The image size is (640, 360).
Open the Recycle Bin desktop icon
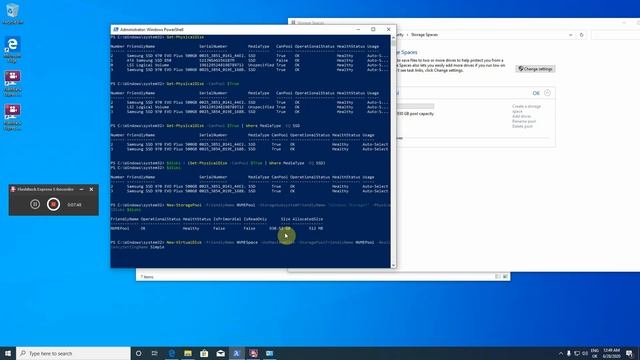tap(12, 13)
